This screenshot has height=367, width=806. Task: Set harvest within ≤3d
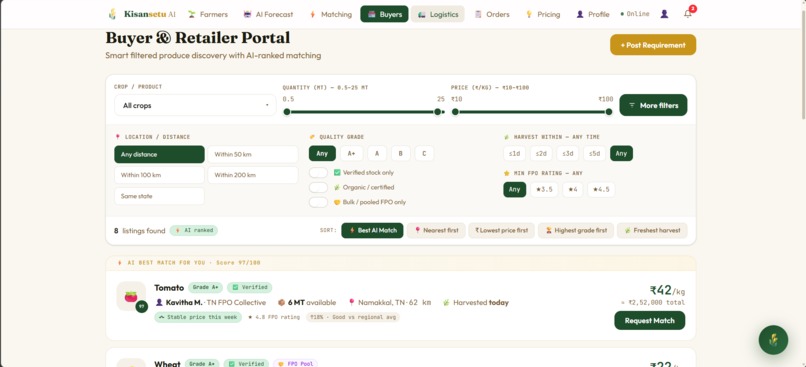pyautogui.click(x=568, y=153)
